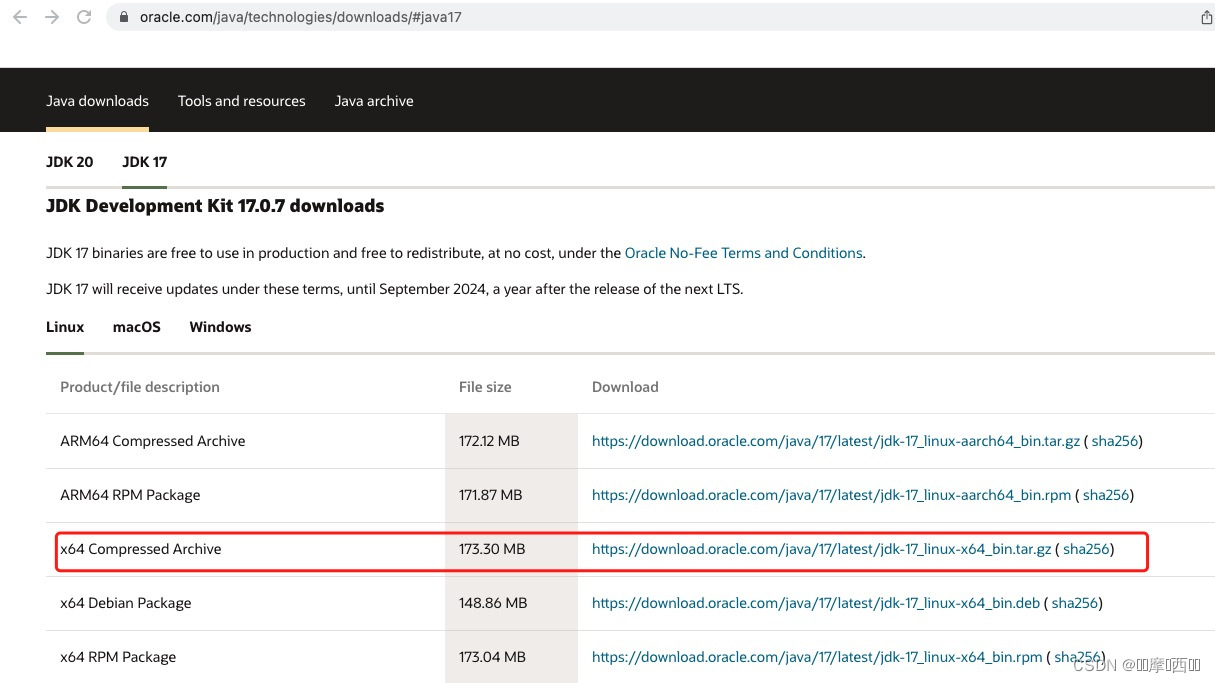The image size is (1215, 683).
Task: Reload the page with refresh icon
Action: (x=84, y=17)
